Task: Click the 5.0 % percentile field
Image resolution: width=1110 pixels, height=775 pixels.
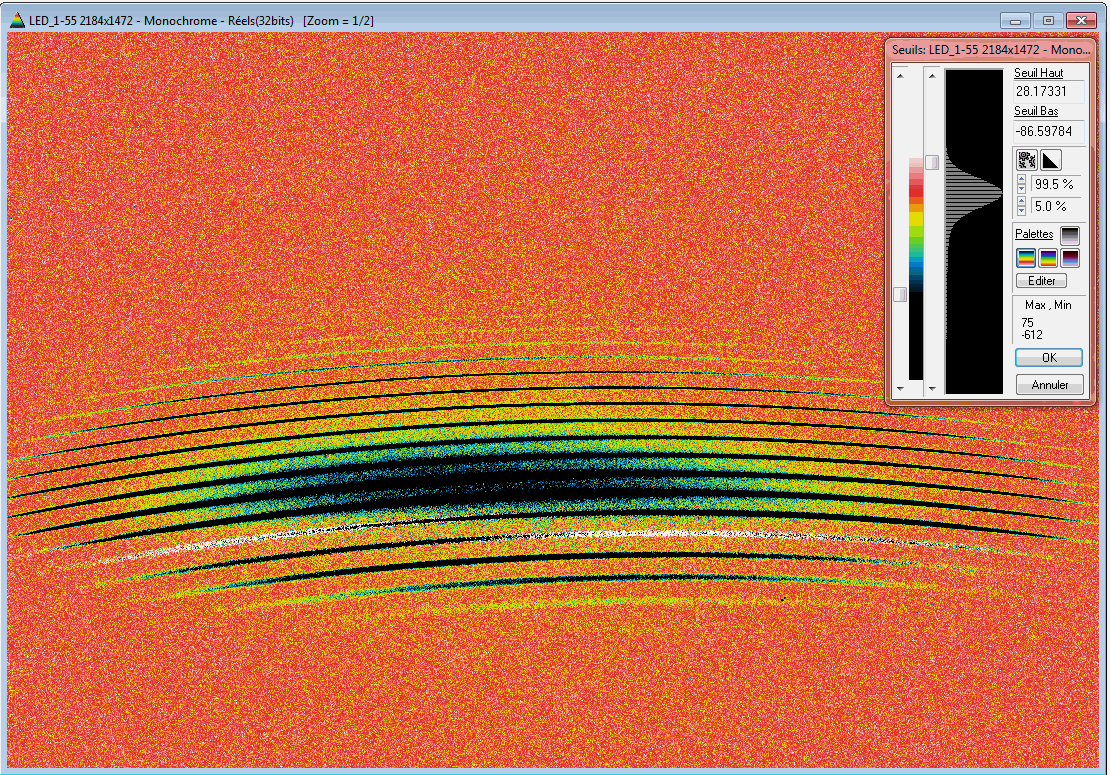Action: (1057, 206)
